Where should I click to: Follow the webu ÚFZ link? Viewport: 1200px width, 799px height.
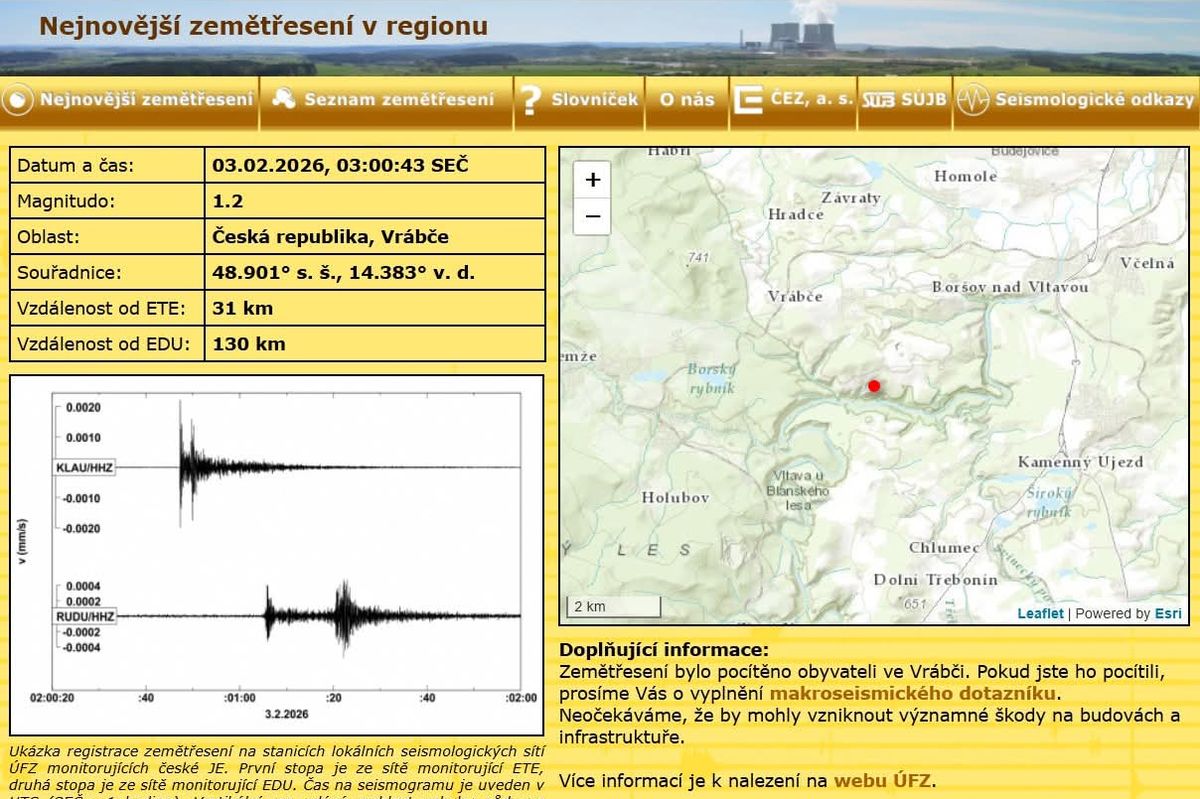884,781
